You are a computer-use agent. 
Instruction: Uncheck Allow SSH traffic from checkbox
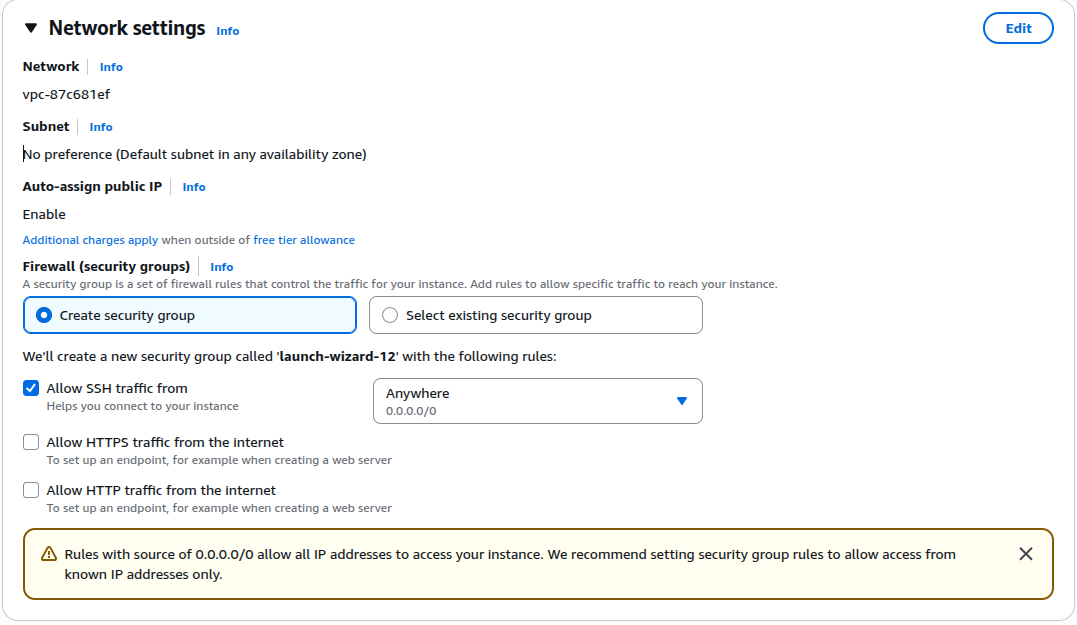tap(31, 388)
